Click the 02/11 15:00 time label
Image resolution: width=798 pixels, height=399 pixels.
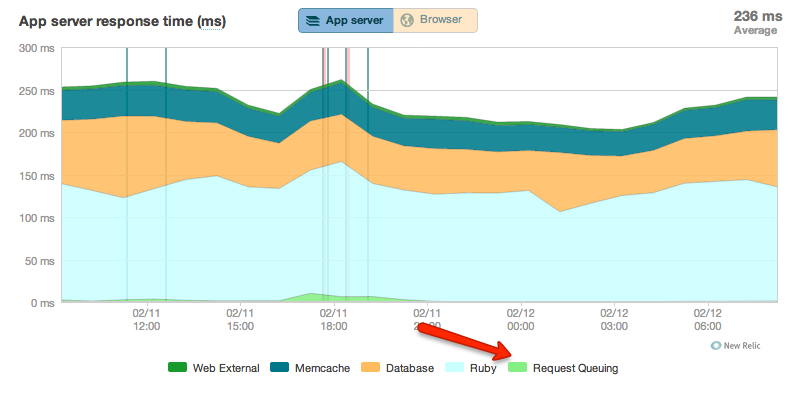point(240,319)
